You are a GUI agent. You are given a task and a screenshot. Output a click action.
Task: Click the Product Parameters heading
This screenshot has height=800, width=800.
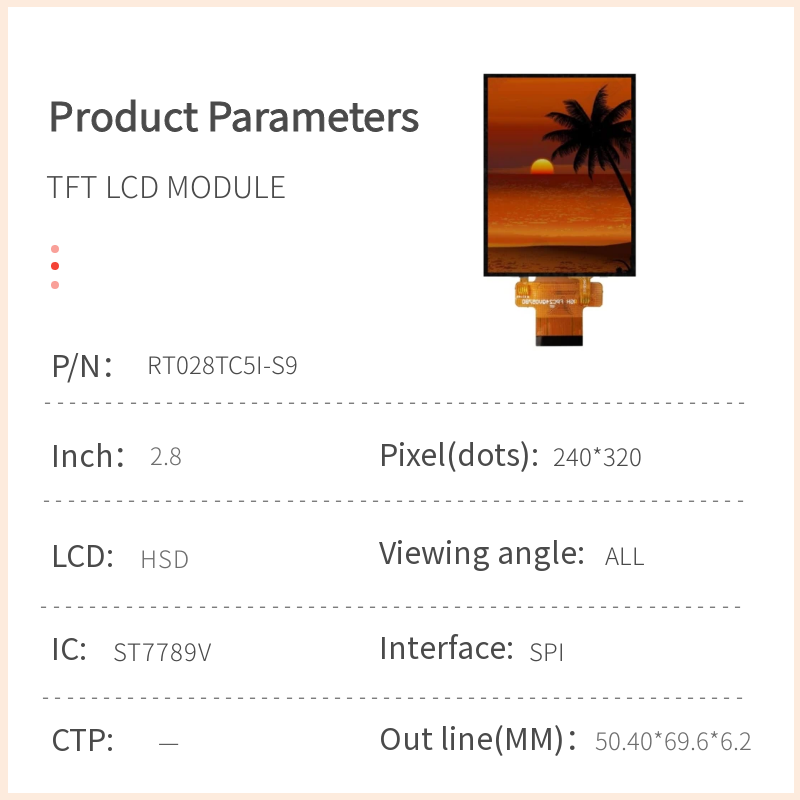(234, 118)
